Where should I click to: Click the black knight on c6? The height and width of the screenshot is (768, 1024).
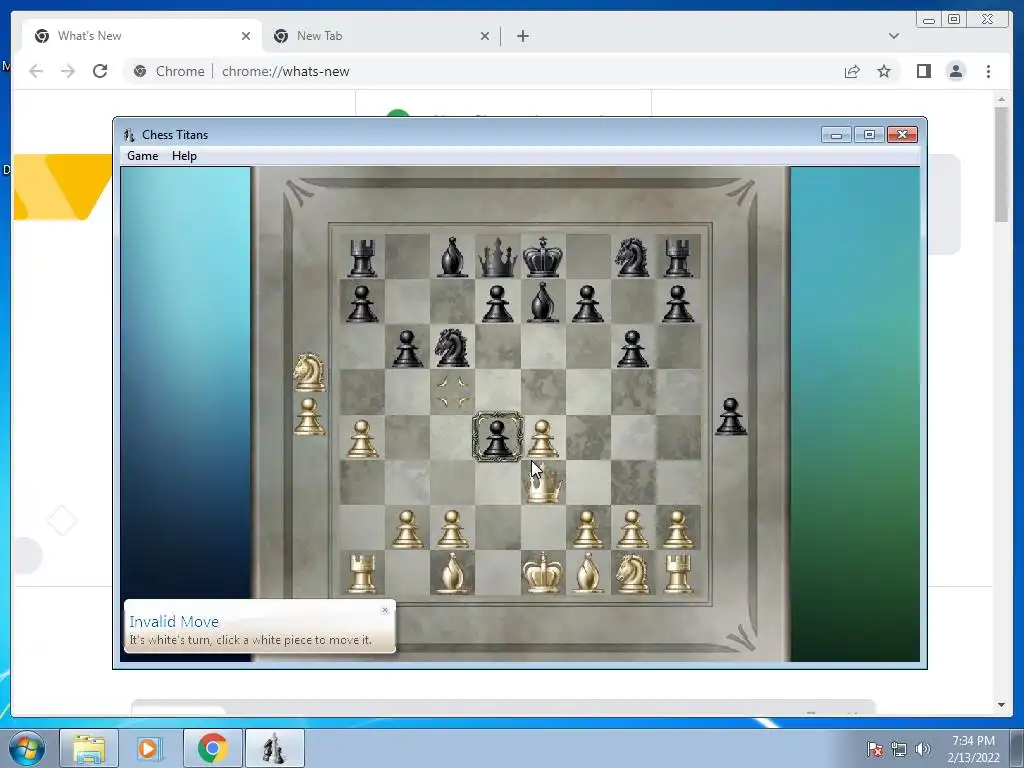[452, 347]
